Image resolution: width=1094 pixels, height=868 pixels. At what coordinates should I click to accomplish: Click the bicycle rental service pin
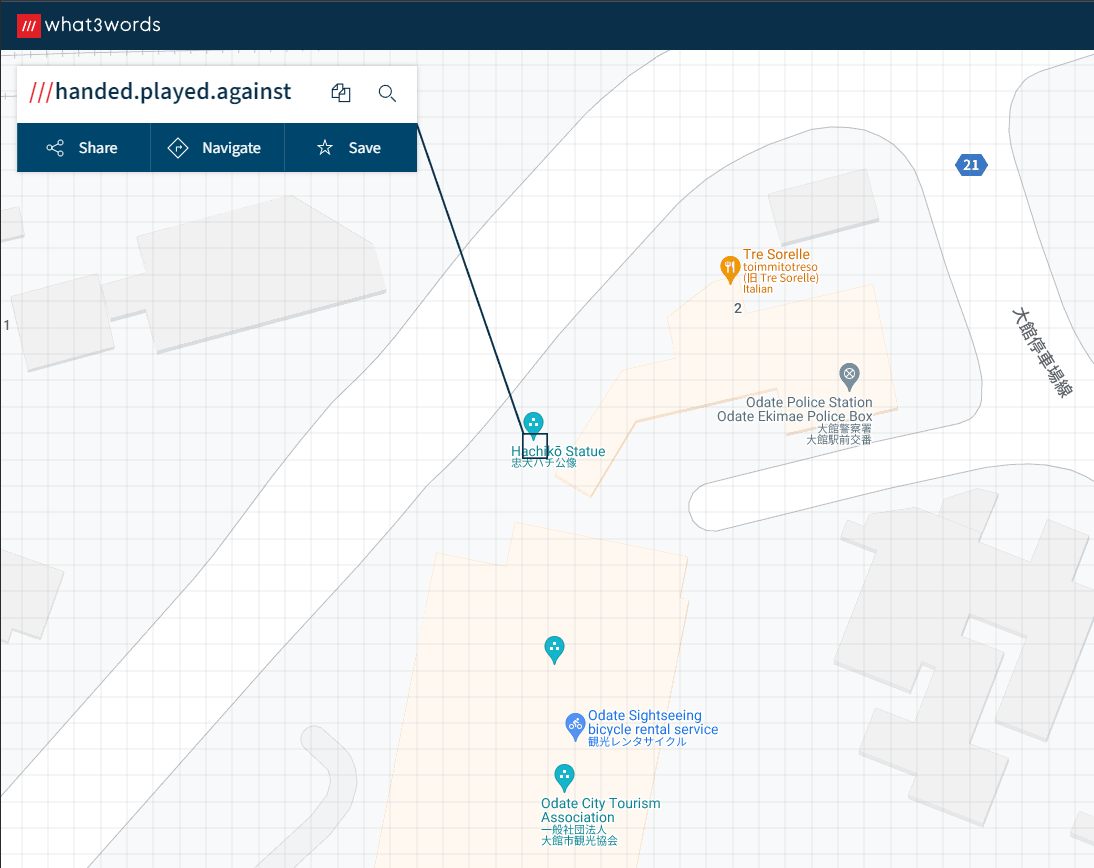[574, 727]
